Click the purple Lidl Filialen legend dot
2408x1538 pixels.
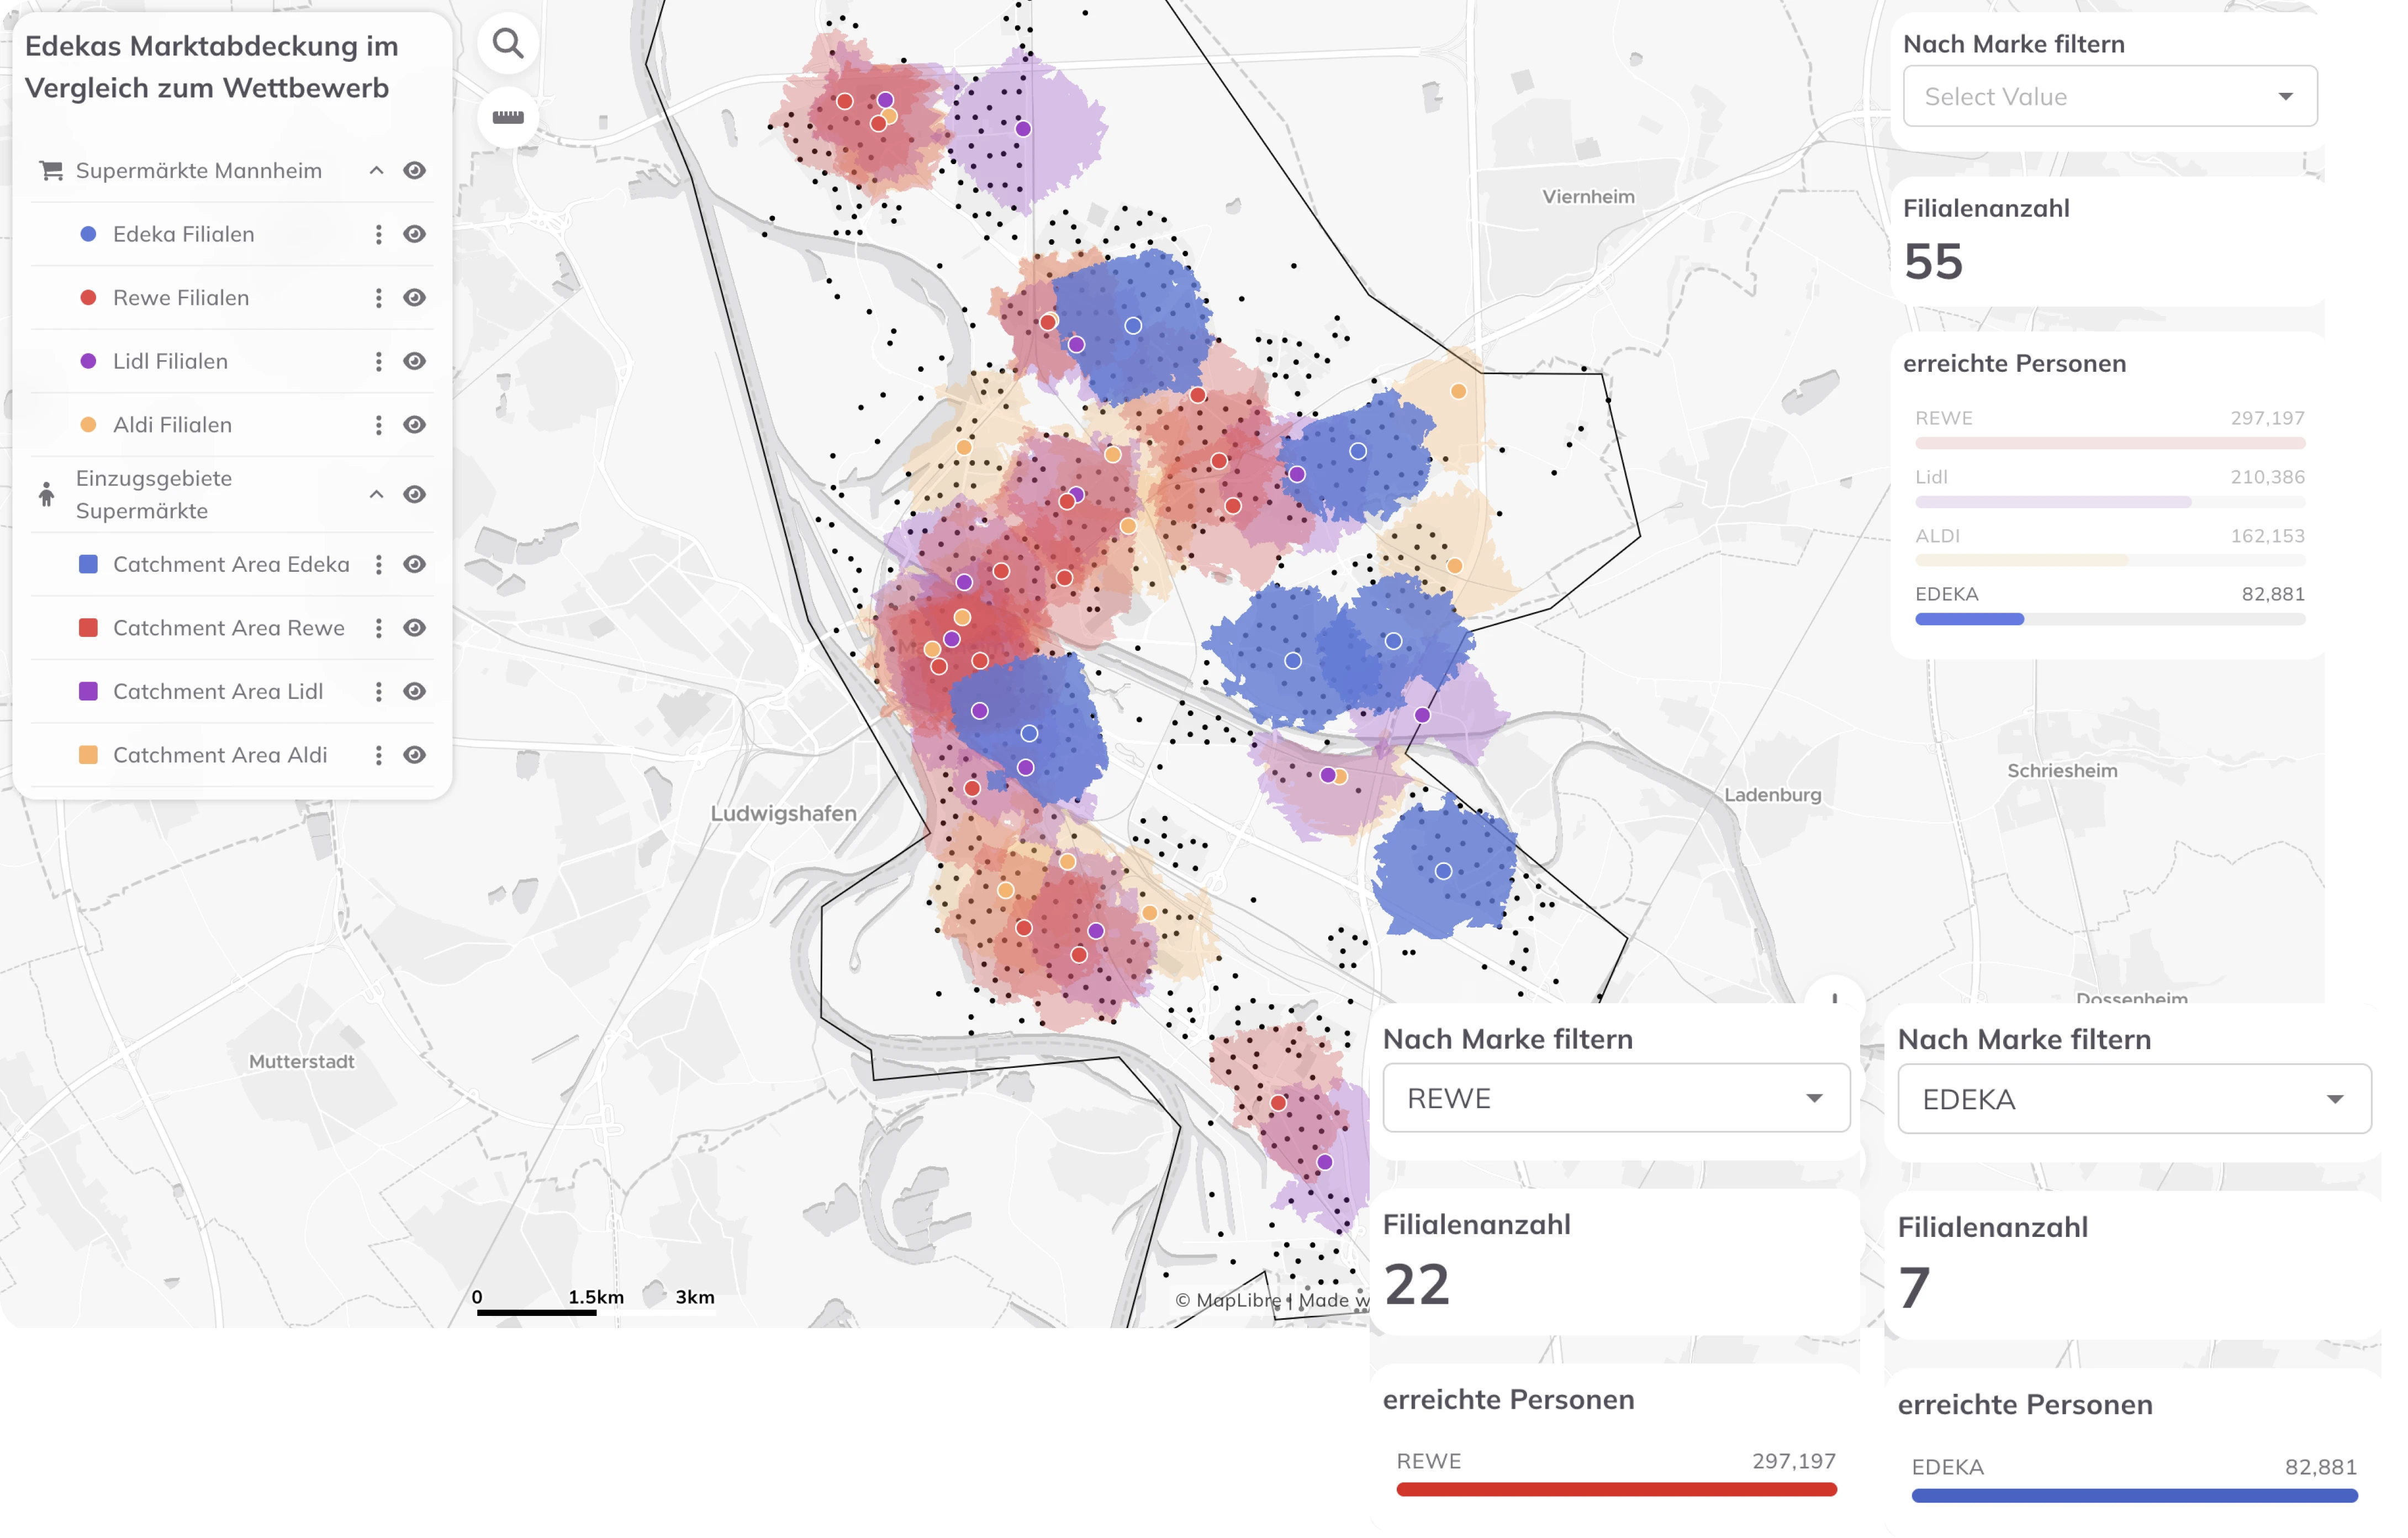[x=88, y=361]
